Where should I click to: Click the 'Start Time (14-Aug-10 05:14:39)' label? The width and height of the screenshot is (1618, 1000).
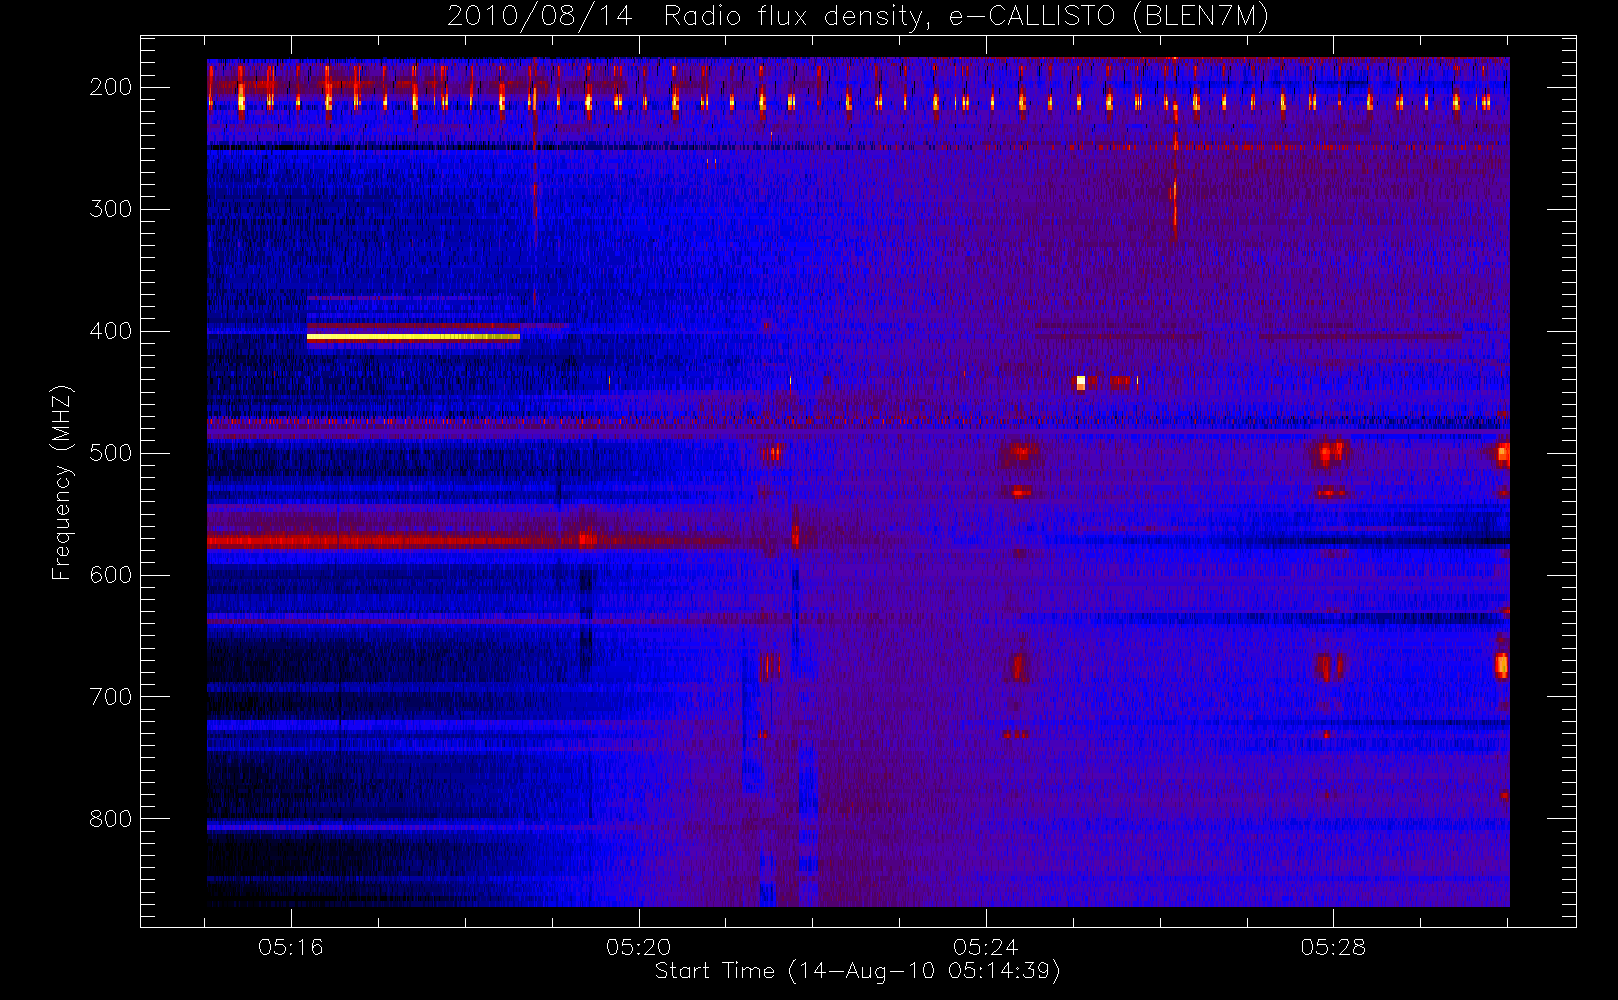(x=857, y=971)
